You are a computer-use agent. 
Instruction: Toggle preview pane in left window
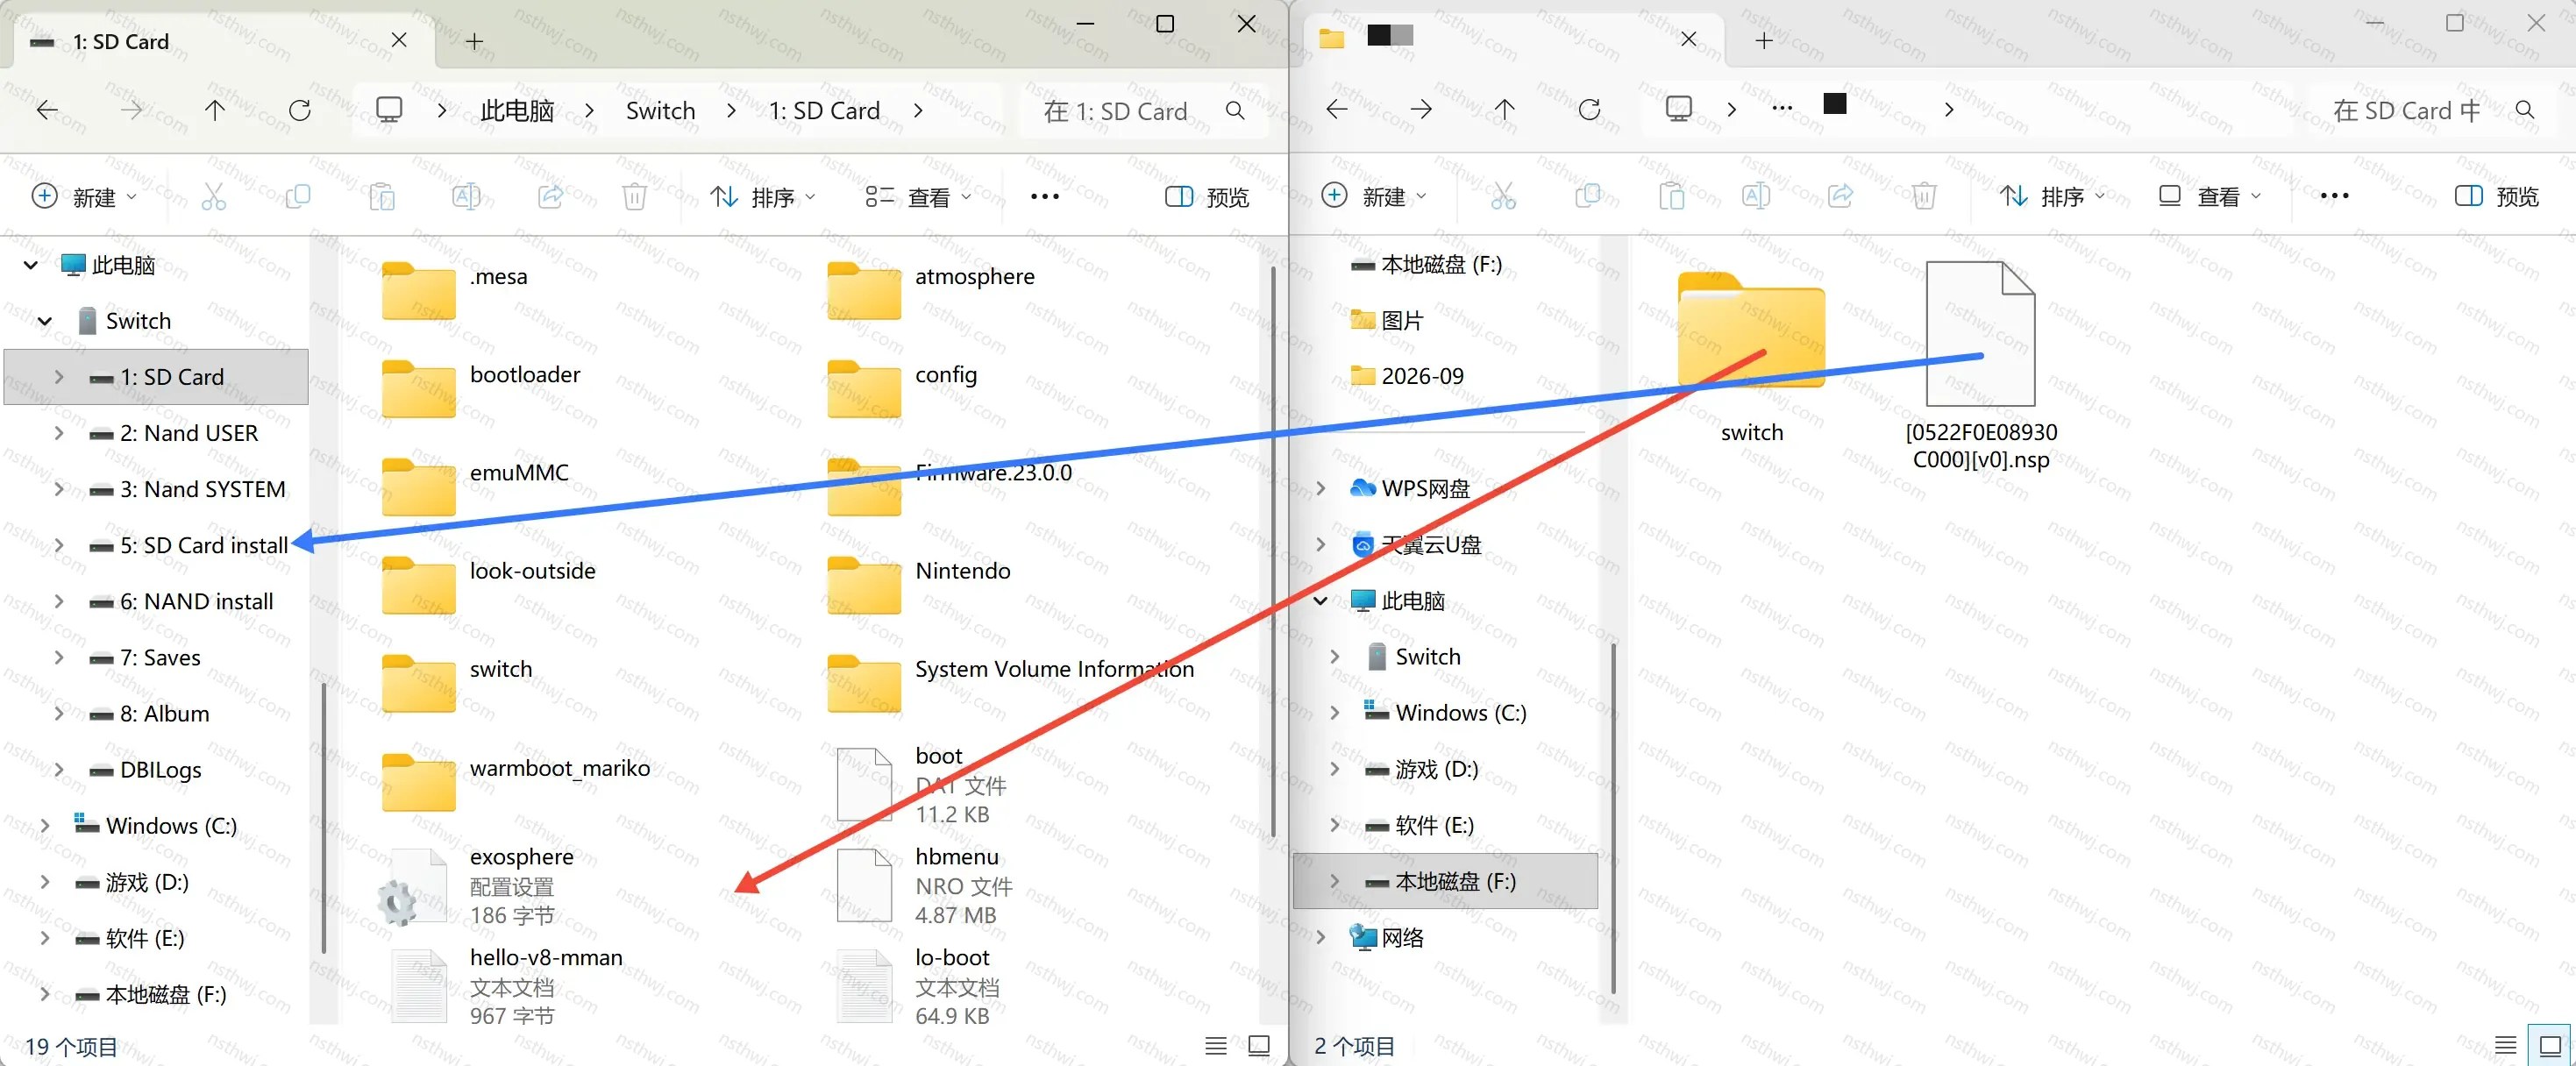(1207, 197)
